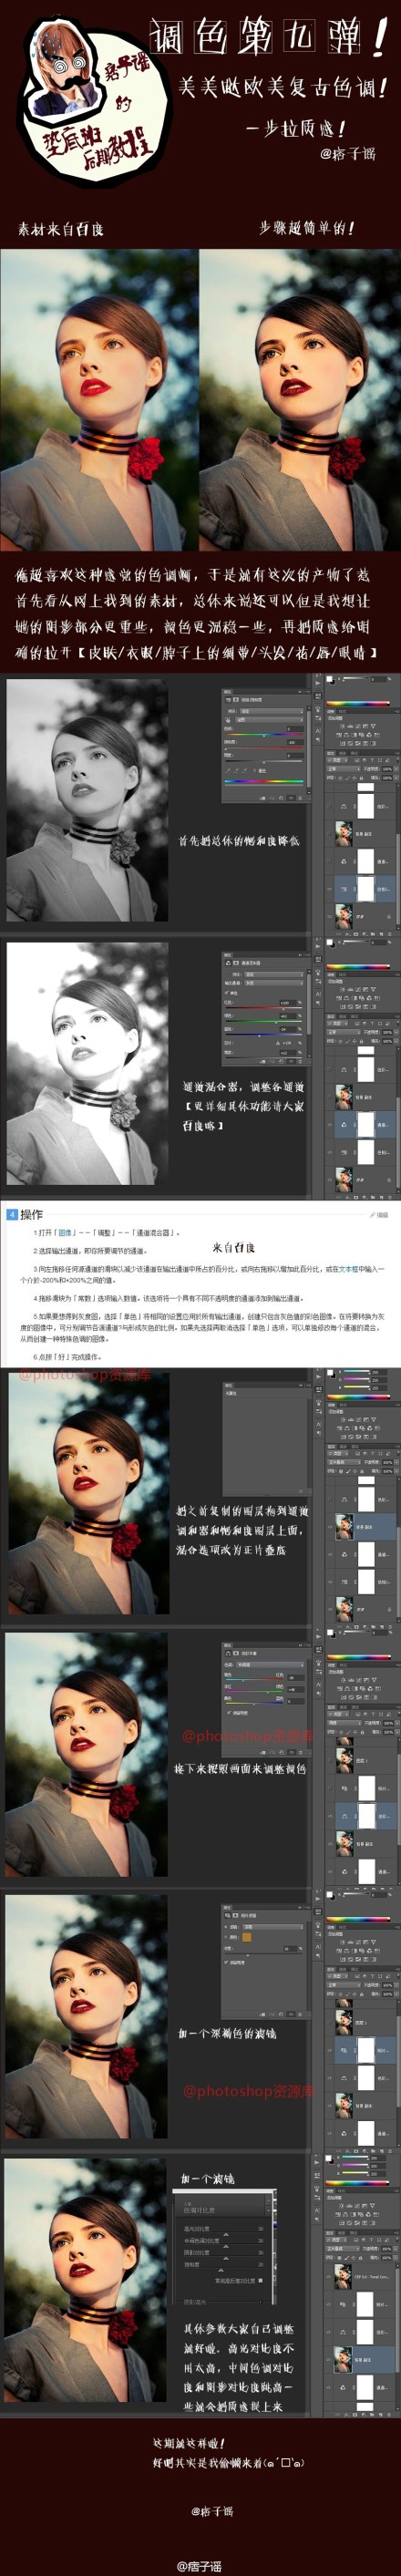Image resolution: width=401 pixels, height=2576 pixels.
Task: Hide photo filter layer in final step panel
Action: coord(328,2304)
